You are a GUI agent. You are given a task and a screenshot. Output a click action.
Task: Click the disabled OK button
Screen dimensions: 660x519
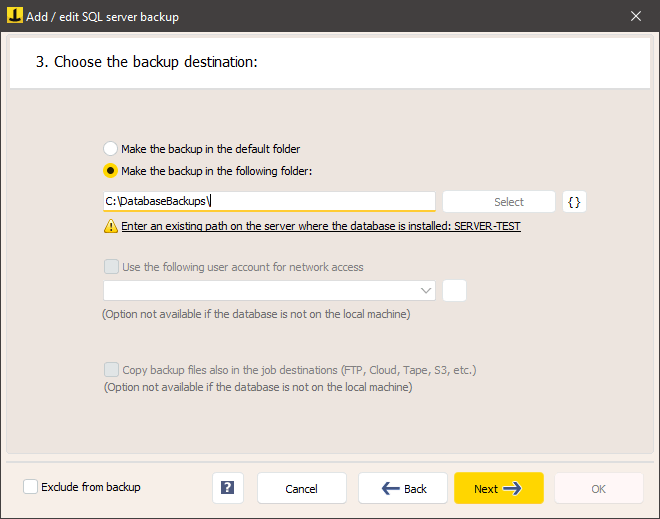(599, 488)
